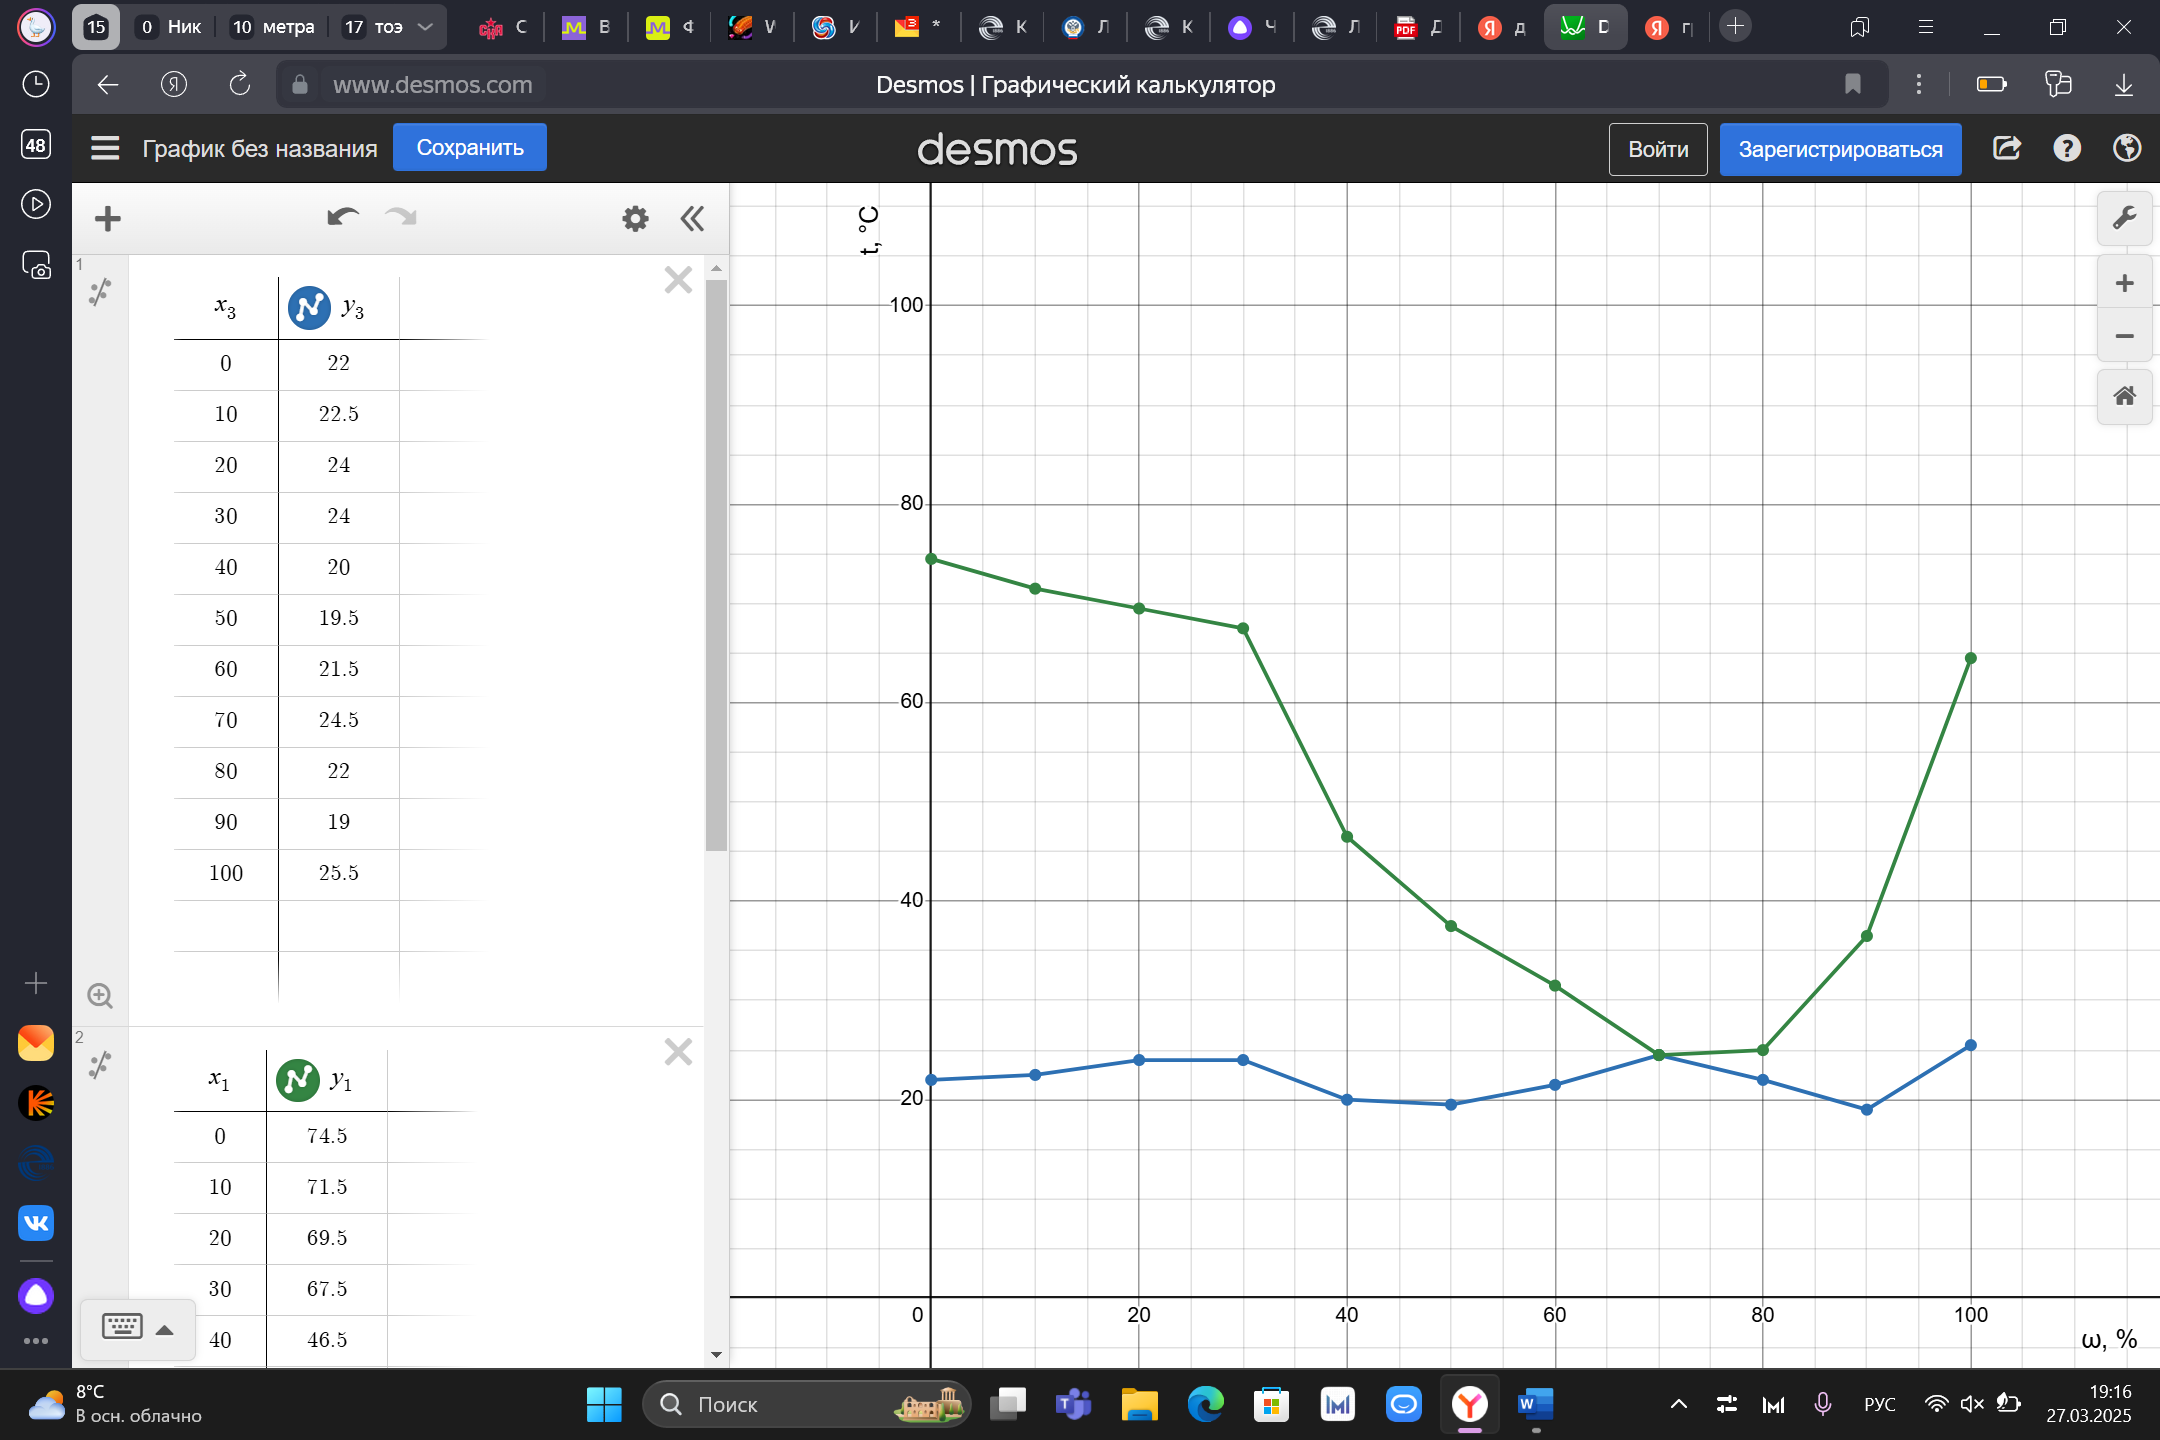Open Alice assistant in sidebar
The width and height of the screenshot is (2160, 1440).
(x=36, y=1295)
